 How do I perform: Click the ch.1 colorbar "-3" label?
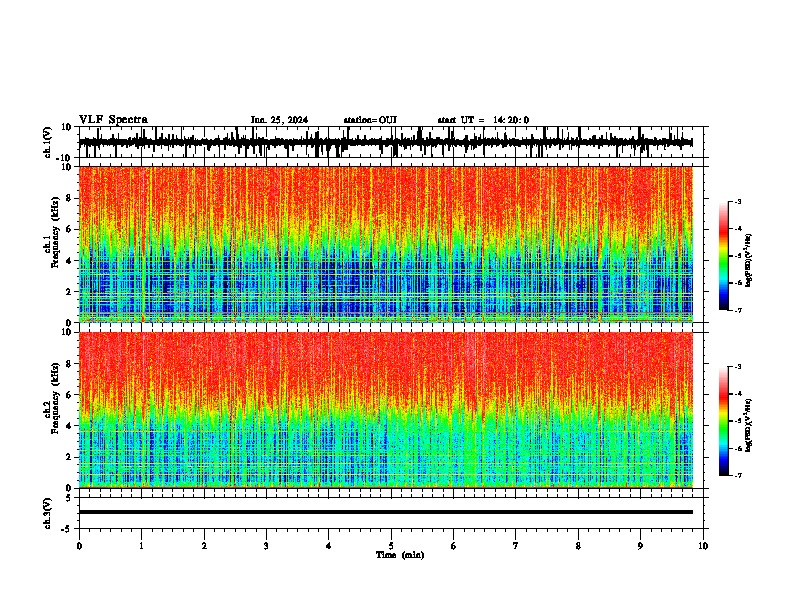pos(737,201)
